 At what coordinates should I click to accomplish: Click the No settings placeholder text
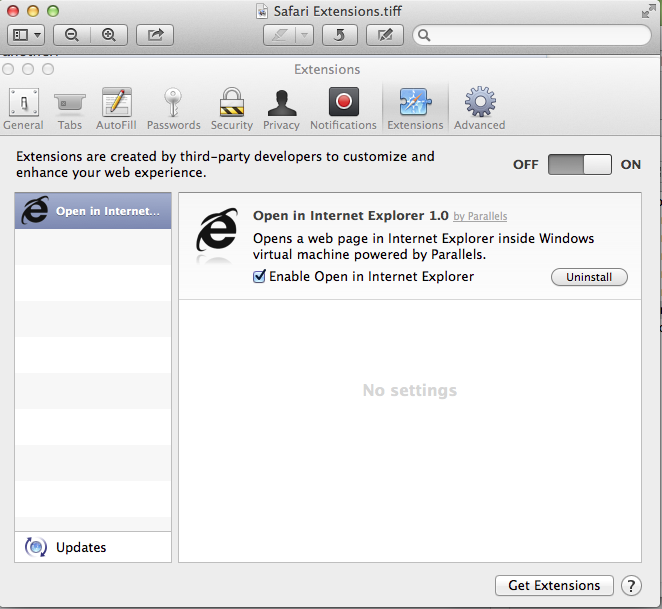tap(410, 390)
